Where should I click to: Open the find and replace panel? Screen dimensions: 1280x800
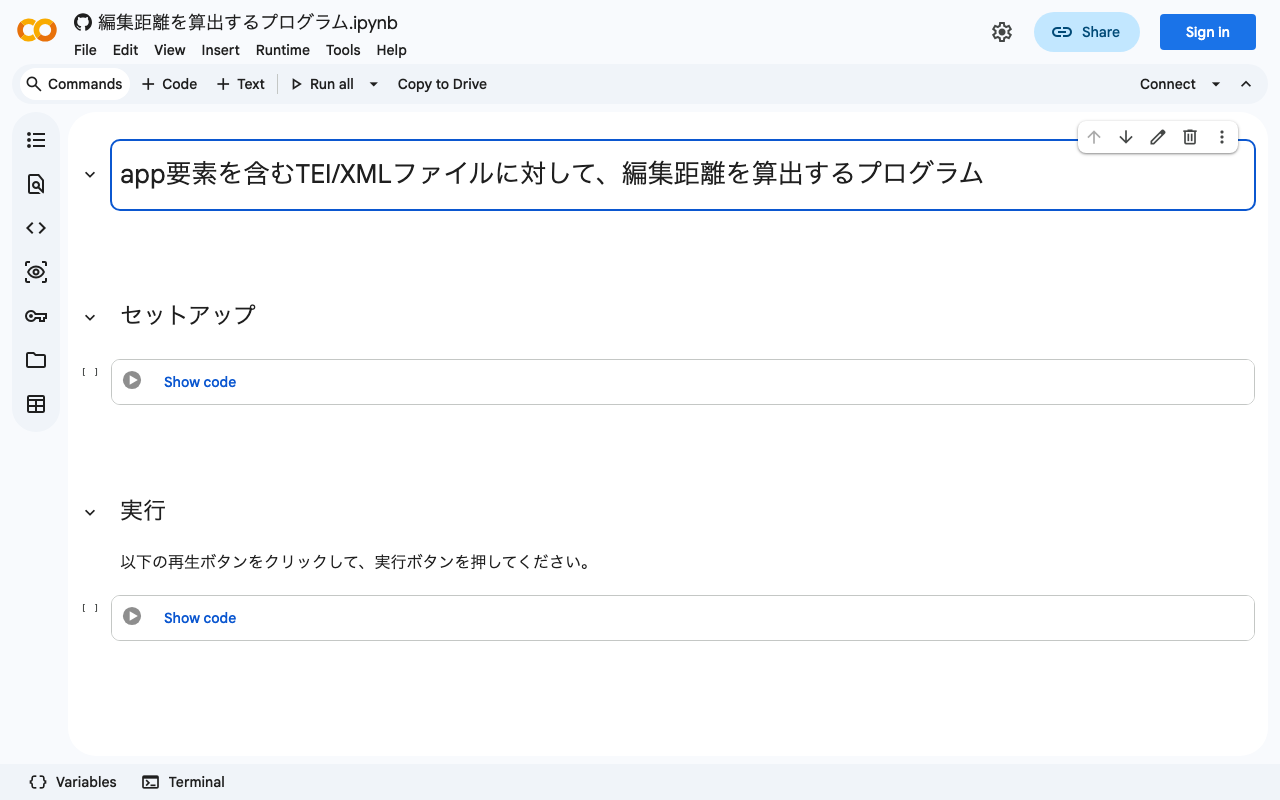[x=36, y=184]
